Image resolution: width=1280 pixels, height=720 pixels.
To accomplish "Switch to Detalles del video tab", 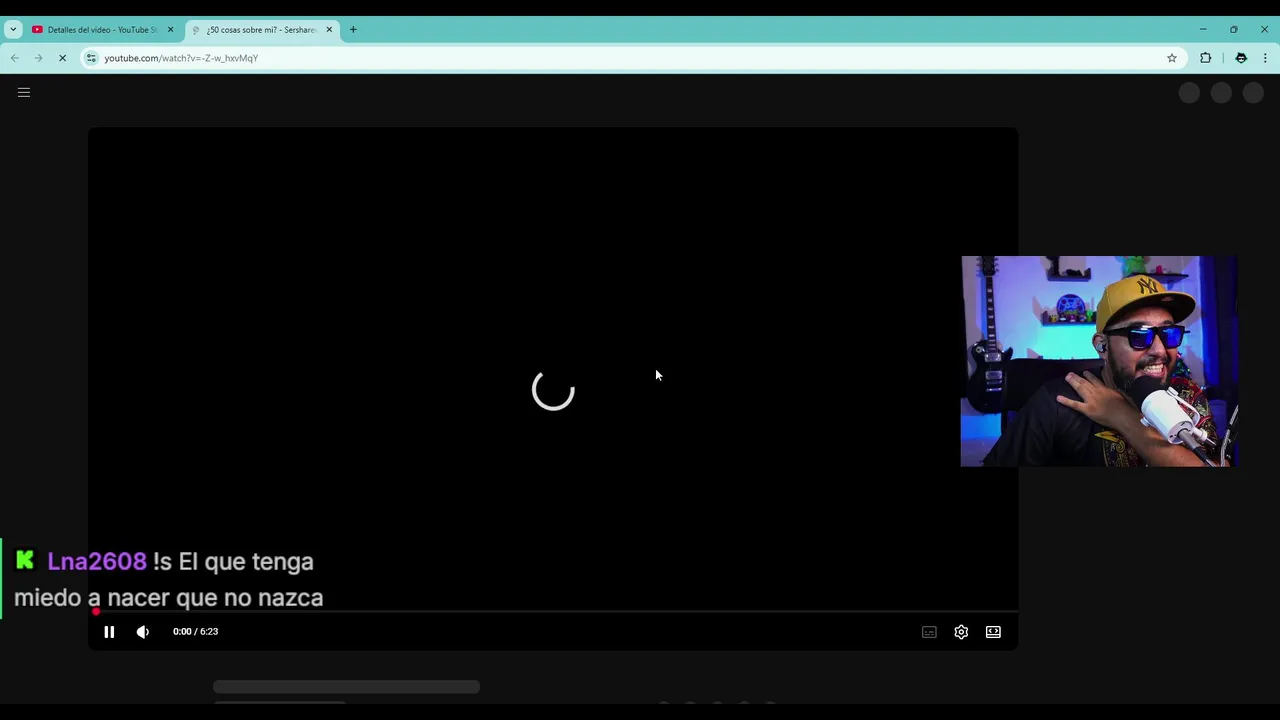I will (x=102, y=30).
